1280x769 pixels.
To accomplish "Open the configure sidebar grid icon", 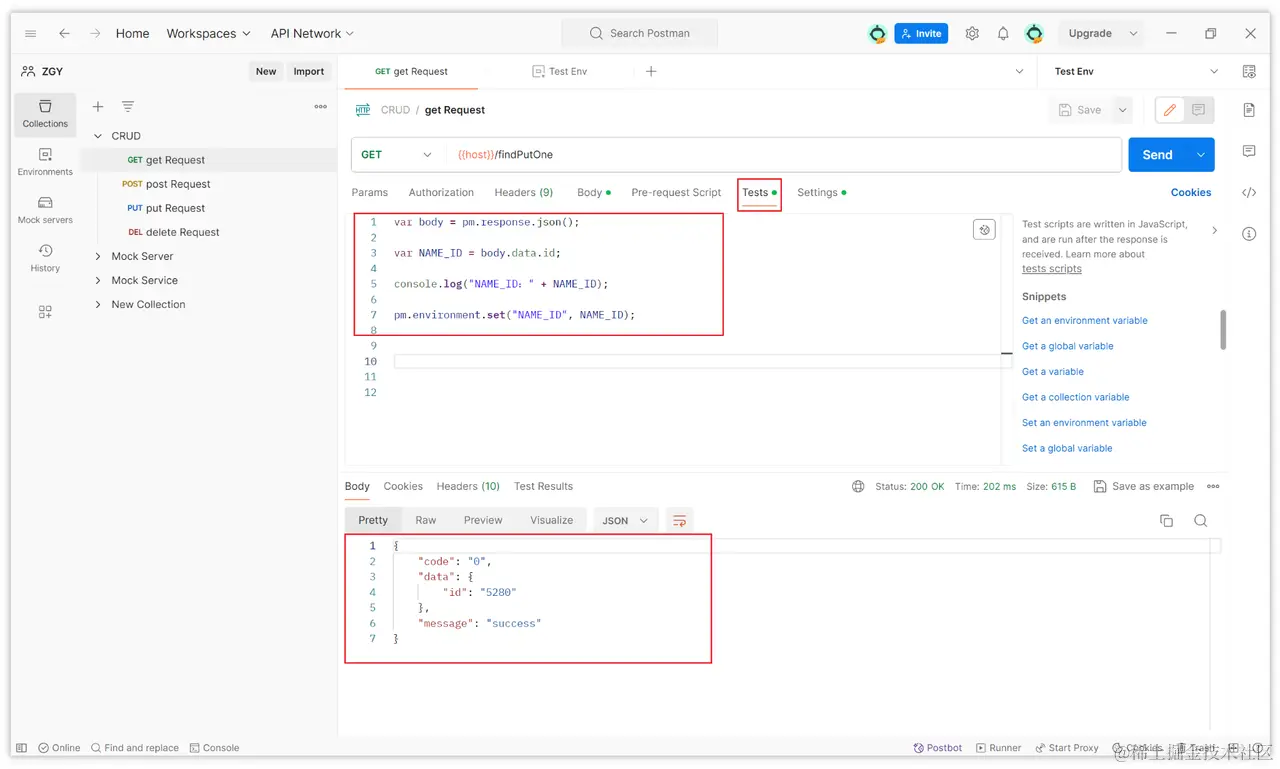I will tap(45, 312).
